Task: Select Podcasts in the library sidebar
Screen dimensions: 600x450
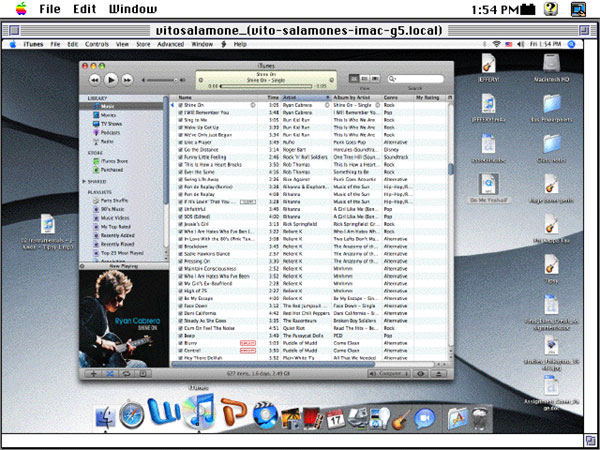Action: pos(111,130)
